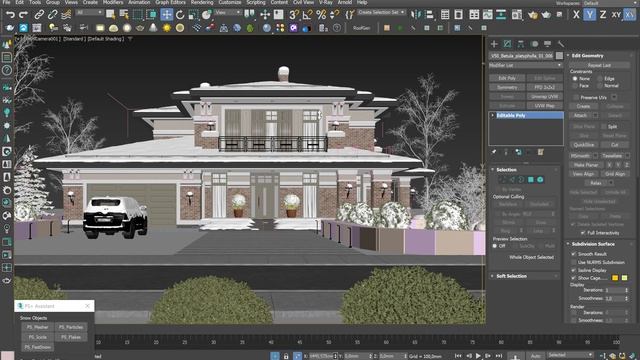
Task: Collapse the Selection rollout
Action: [x=506, y=169]
